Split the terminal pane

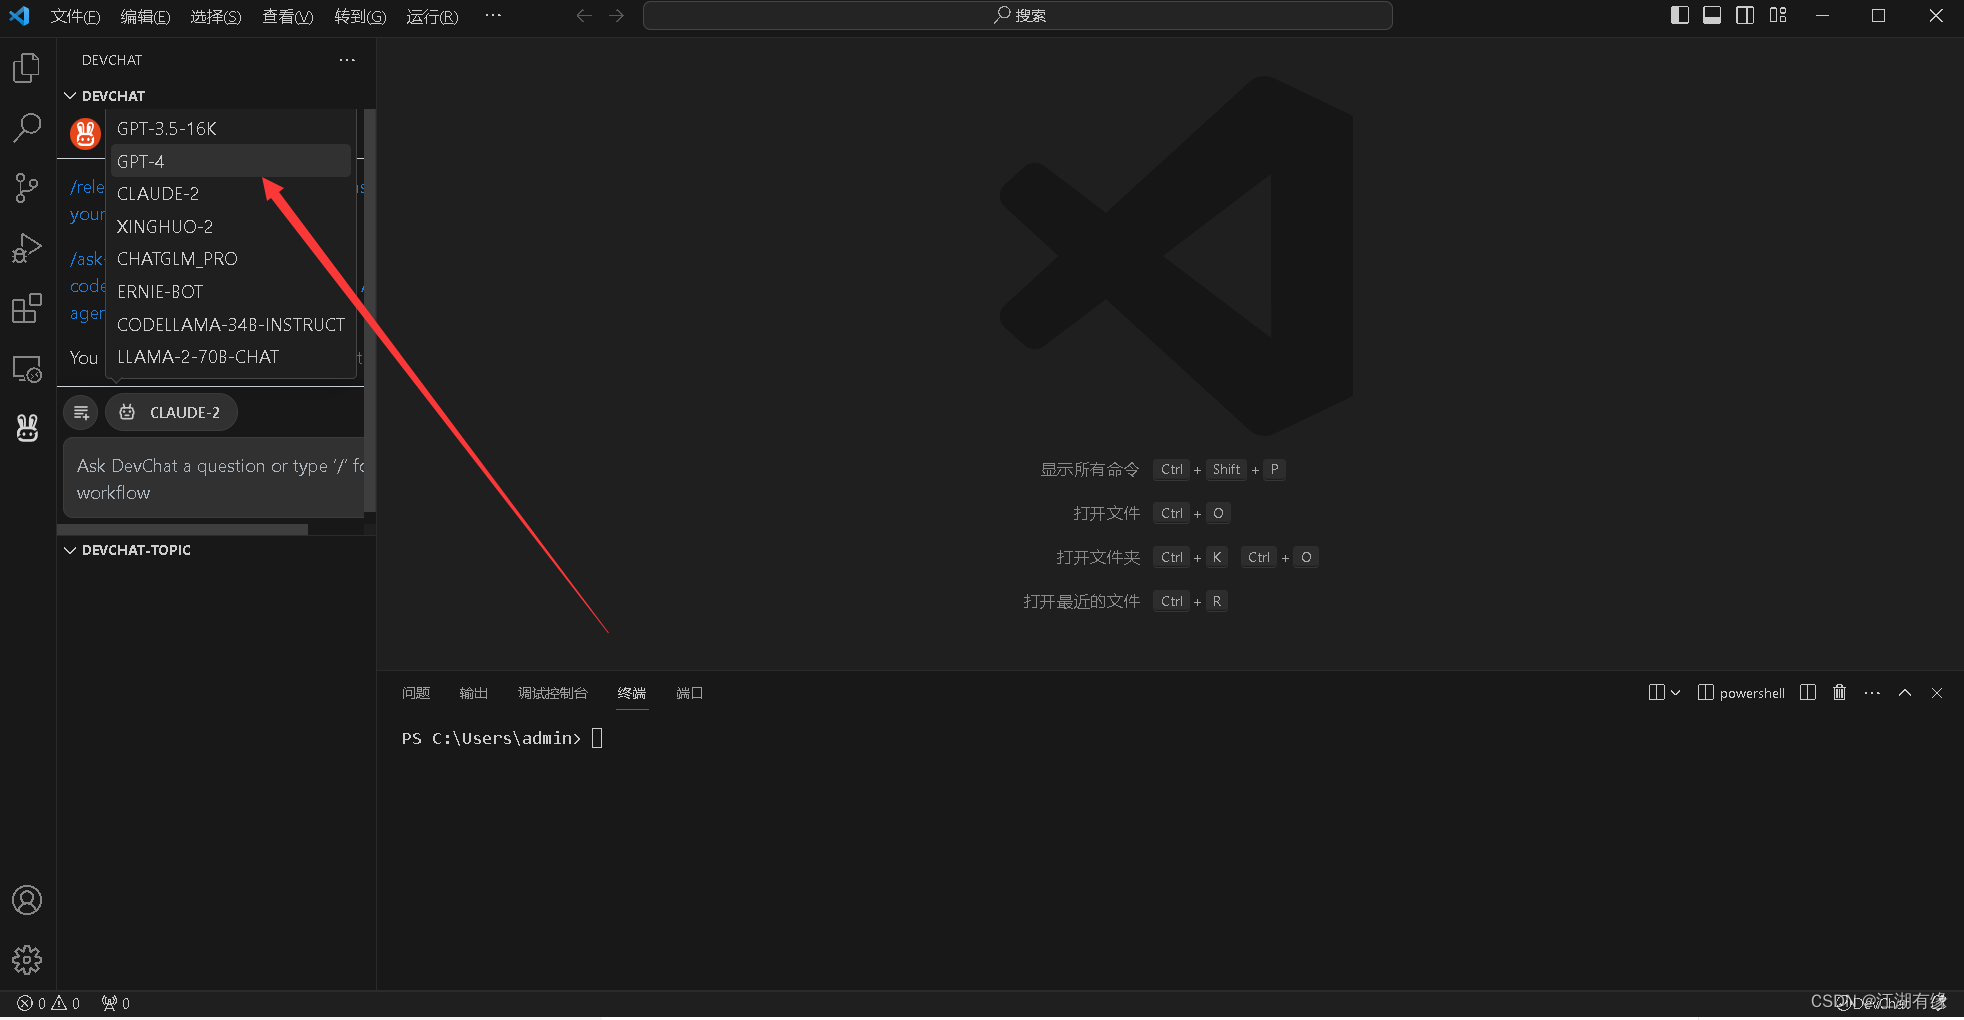[1808, 692]
